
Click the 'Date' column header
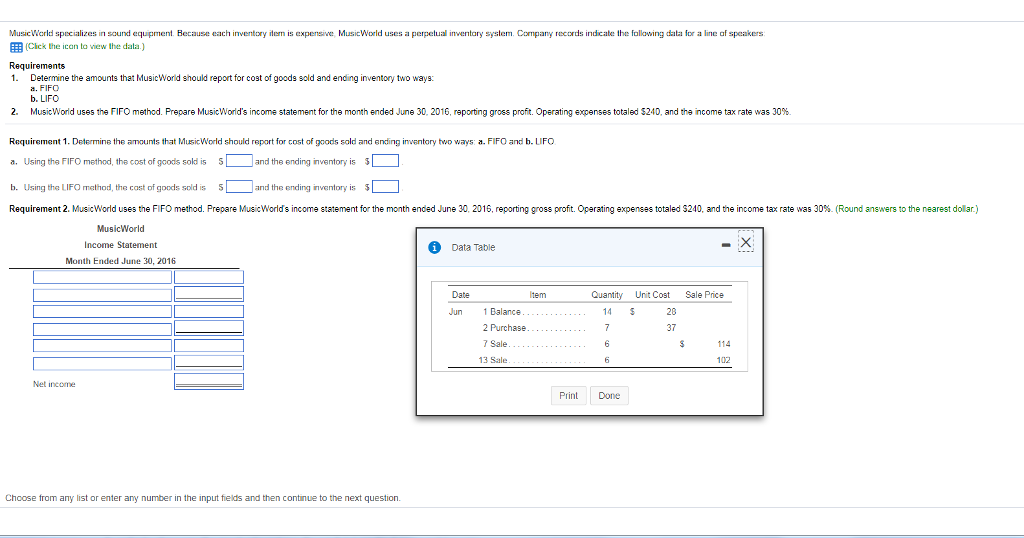click(460, 295)
